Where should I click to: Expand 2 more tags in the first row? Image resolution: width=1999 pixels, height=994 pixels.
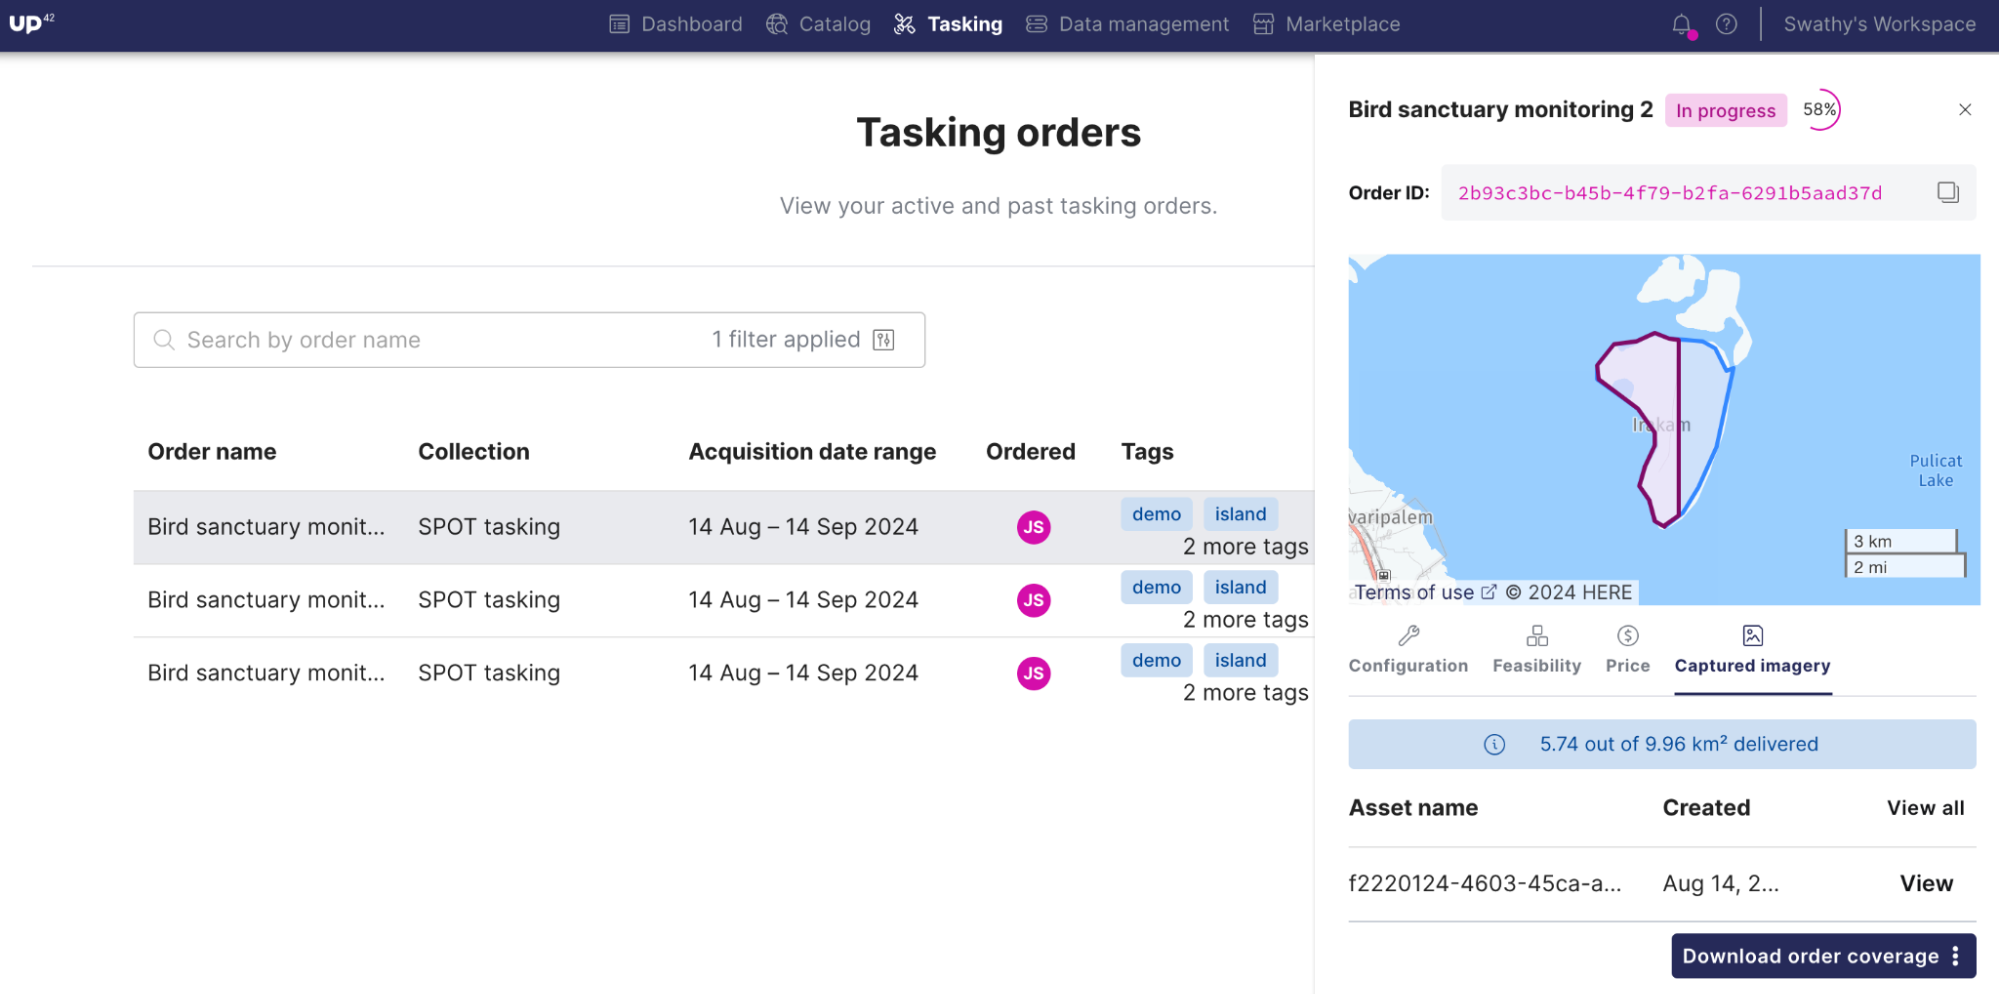[x=1245, y=547]
